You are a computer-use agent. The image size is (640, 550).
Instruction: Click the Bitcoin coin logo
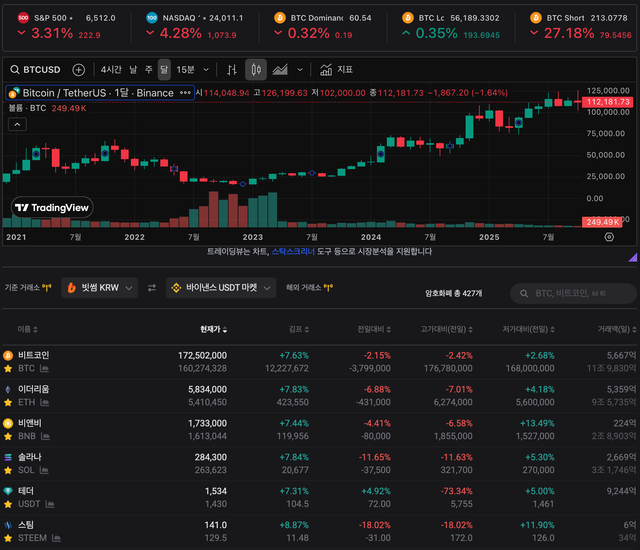8,355
